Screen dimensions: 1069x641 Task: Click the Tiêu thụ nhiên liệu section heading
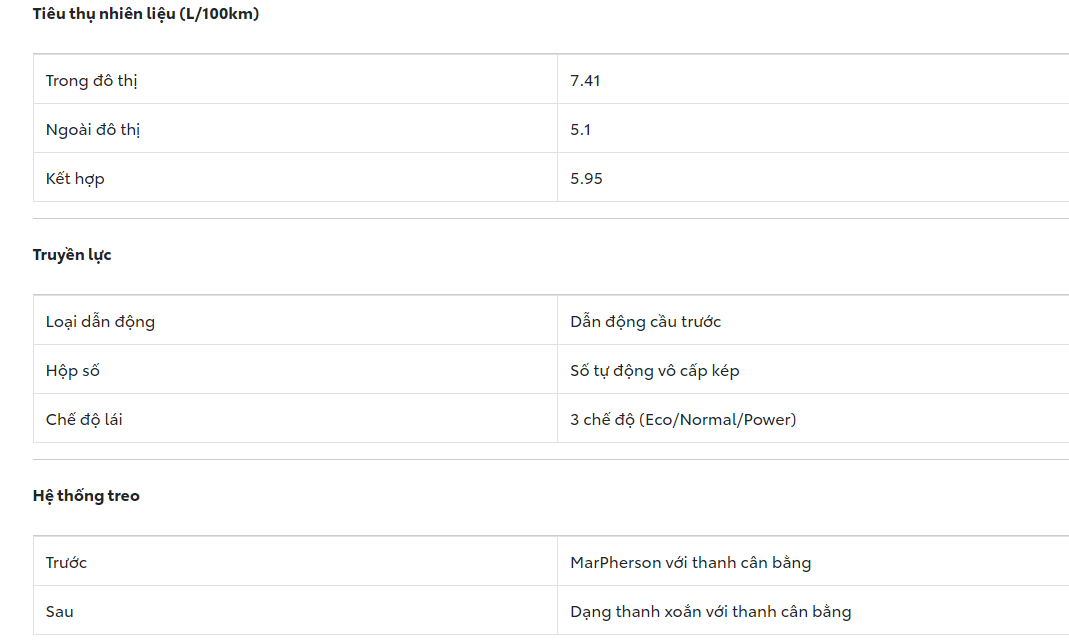pyautogui.click(x=104, y=14)
